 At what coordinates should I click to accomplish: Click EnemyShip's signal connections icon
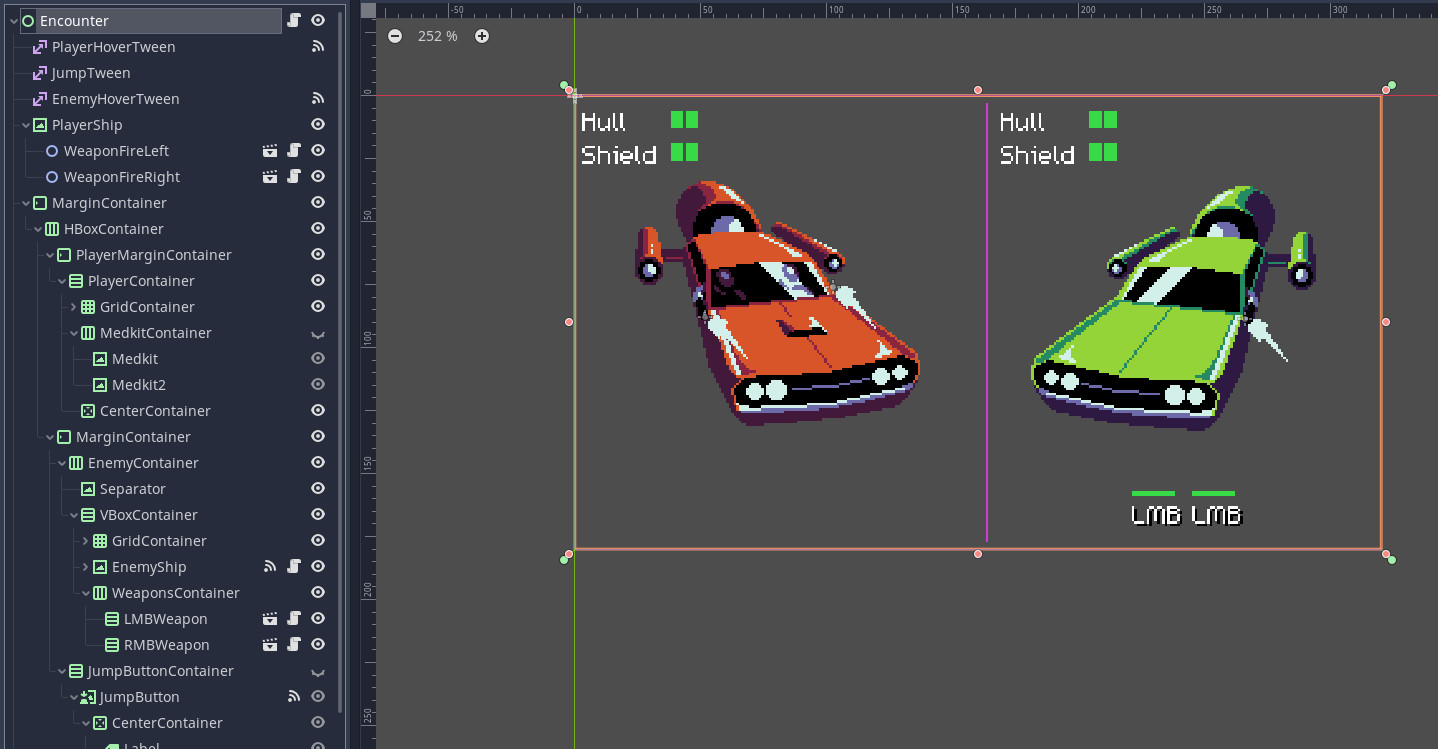click(x=270, y=567)
